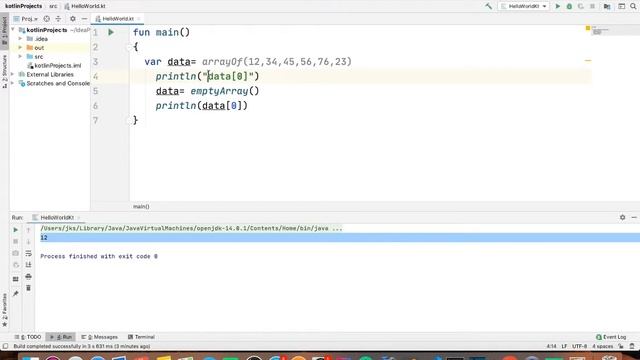This screenshot has height=360, width=640.
Task: Collapse the kotlinProjects root node
Action: tap(13, 30)
